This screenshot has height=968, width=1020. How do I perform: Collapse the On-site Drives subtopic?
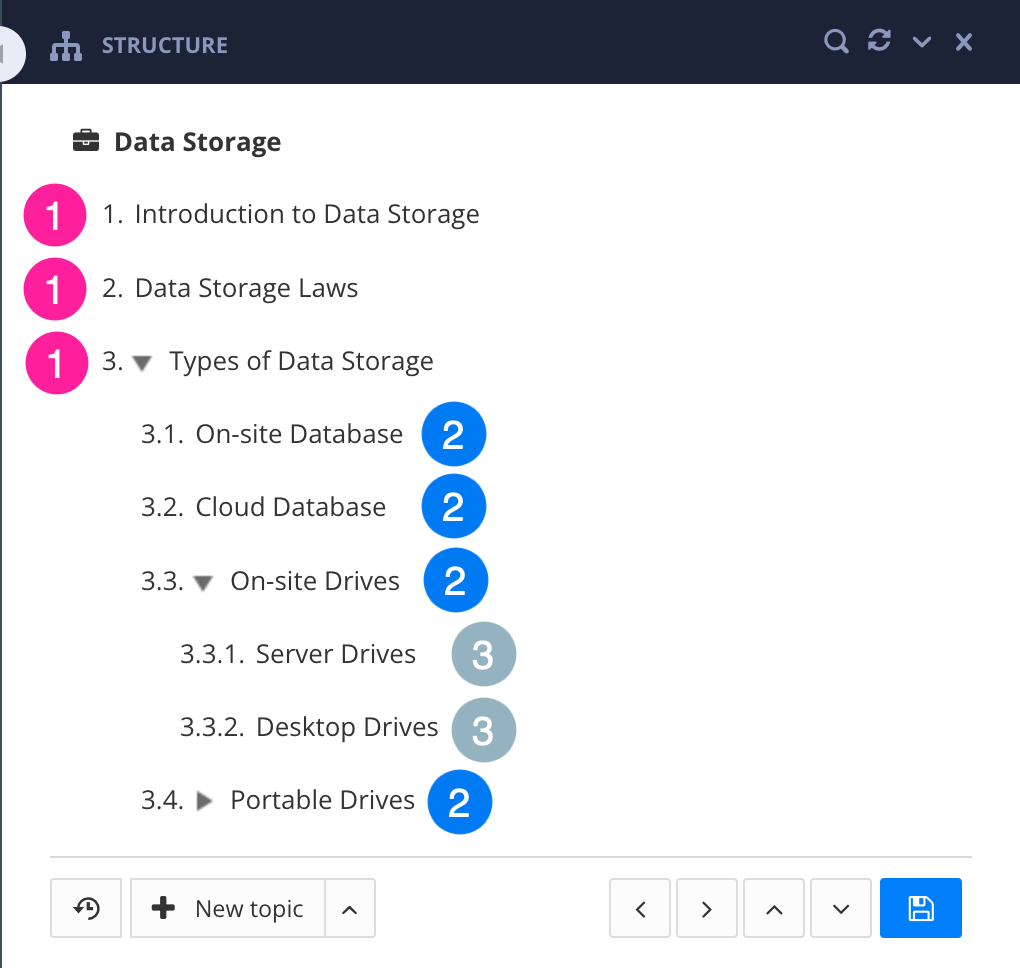point(203,583)
